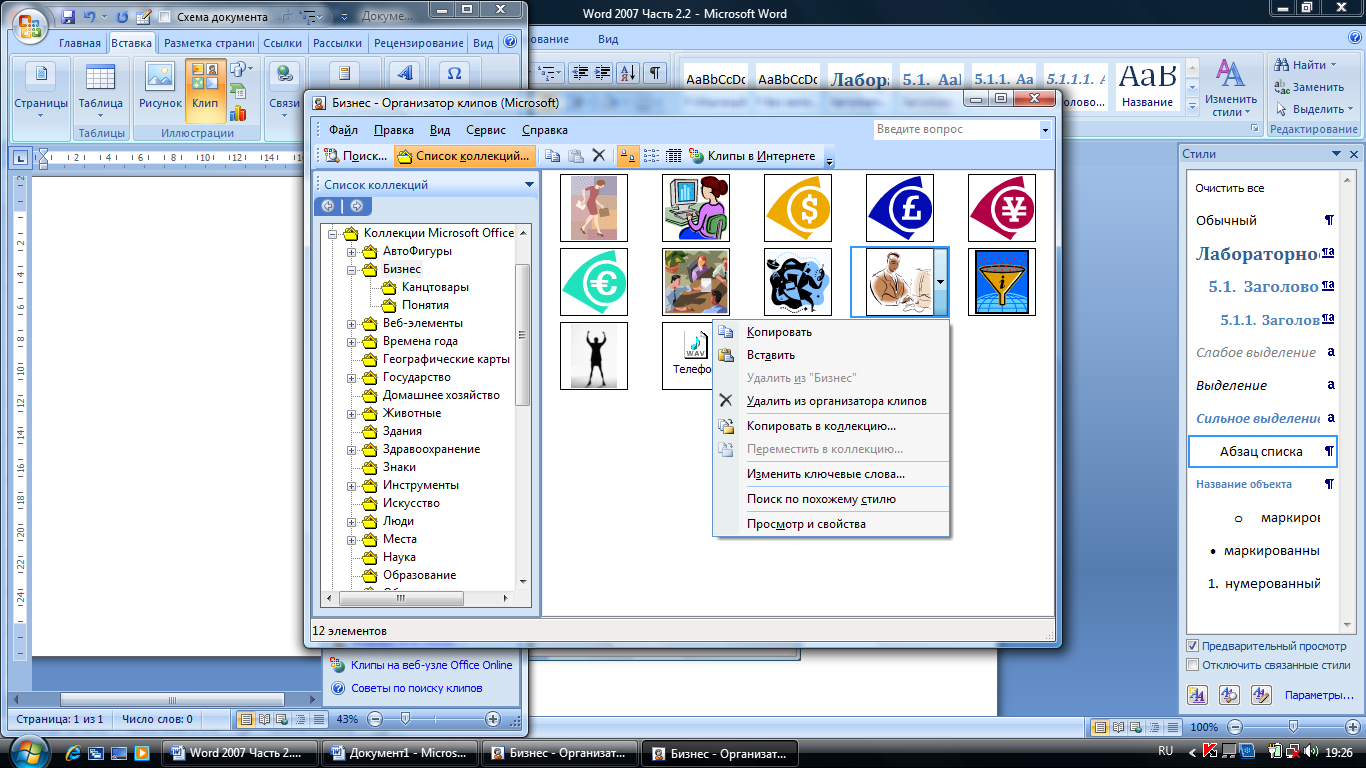Open the Omega symbol gallery
Screen dimensions: 1366x768
click(x=454, y=75)
